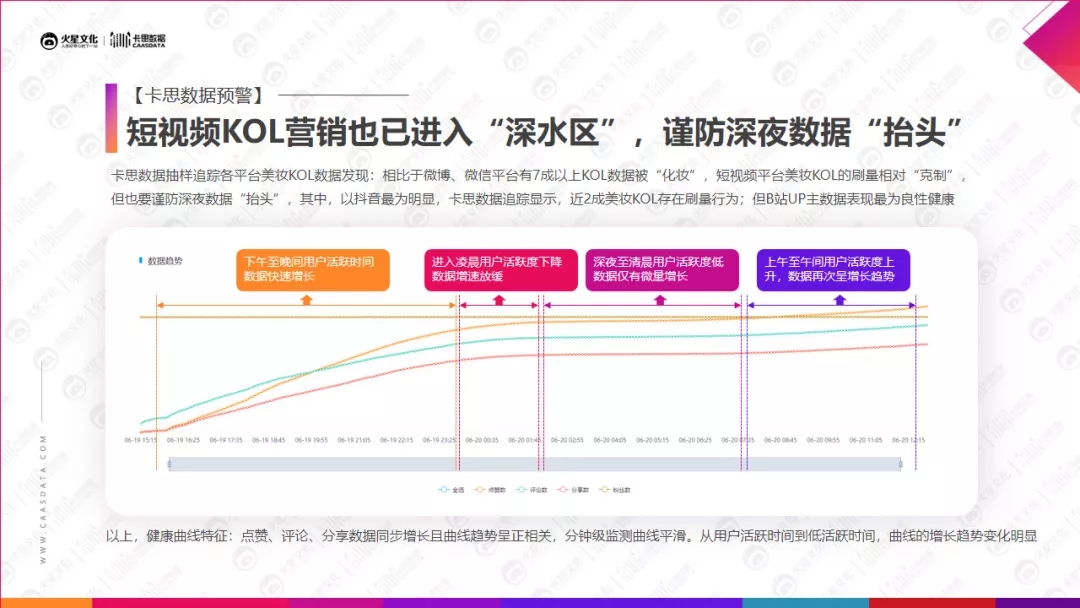Click the 【卡思数据预警】 heading

(198, 95)
